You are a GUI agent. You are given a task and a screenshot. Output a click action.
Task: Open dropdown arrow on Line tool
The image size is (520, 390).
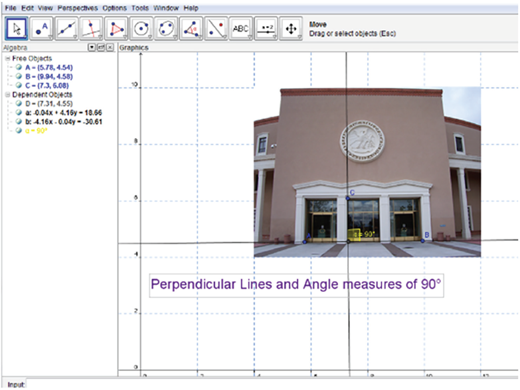click(x=75, y=37)
